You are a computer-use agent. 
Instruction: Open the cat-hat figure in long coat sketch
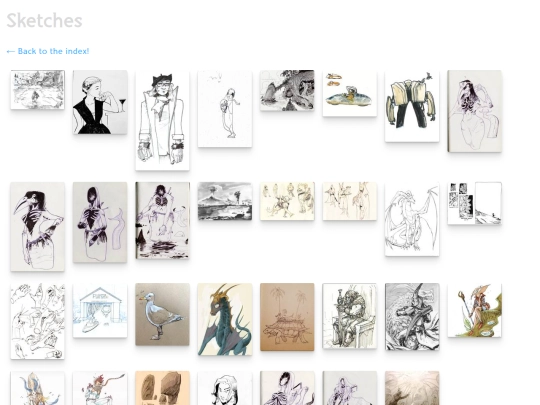162,121
